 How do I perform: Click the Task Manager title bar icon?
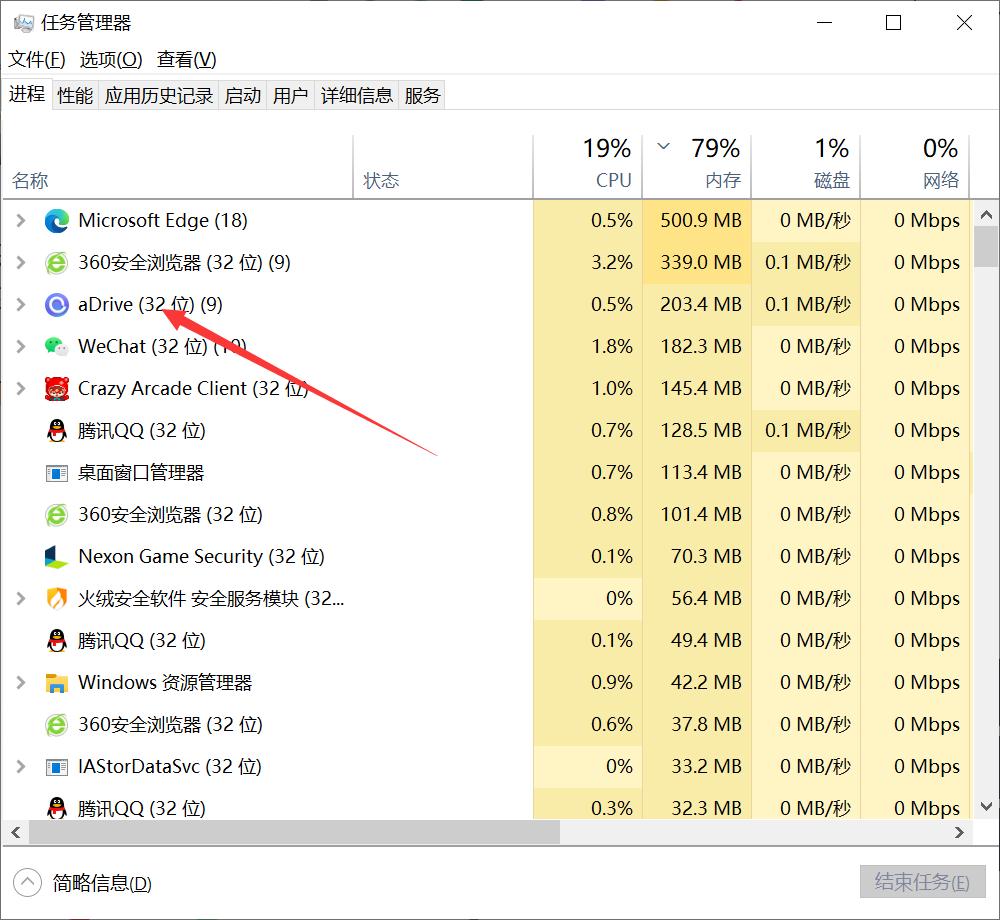pyautogui.click(x=23, y=21)
